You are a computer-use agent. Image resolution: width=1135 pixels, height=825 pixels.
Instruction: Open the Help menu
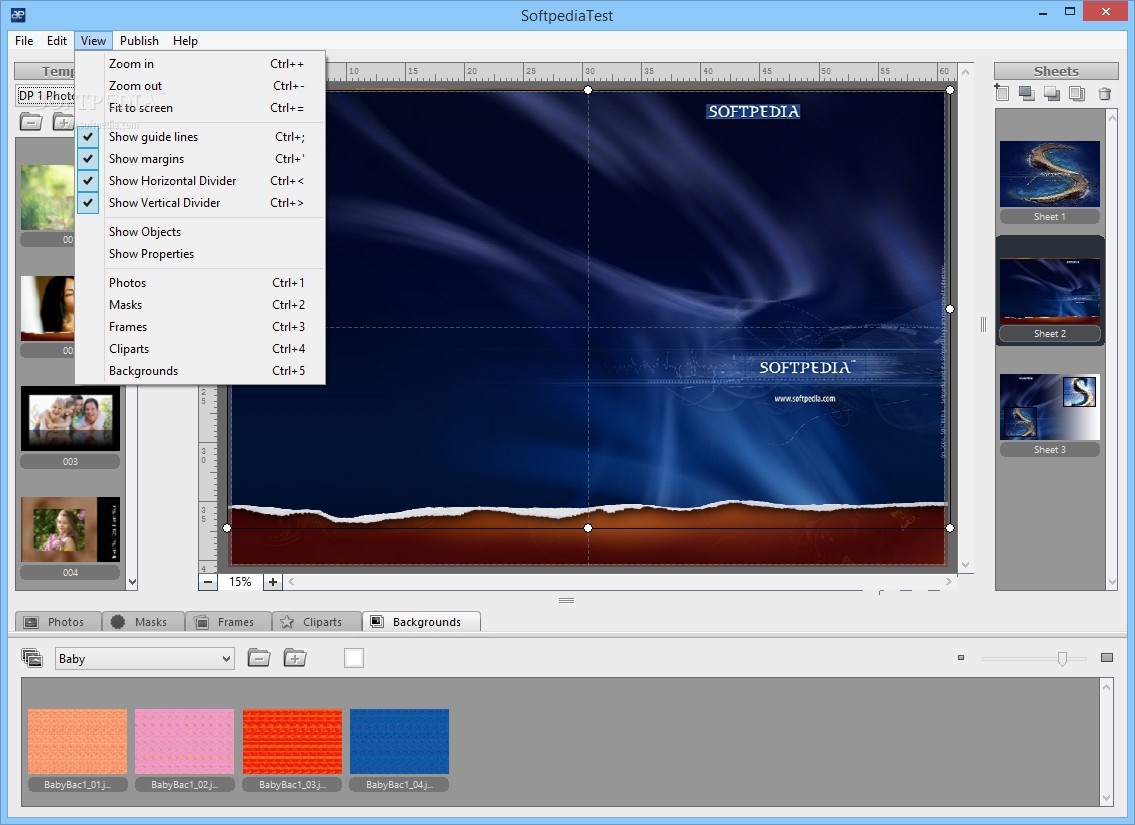pos(185,41)
